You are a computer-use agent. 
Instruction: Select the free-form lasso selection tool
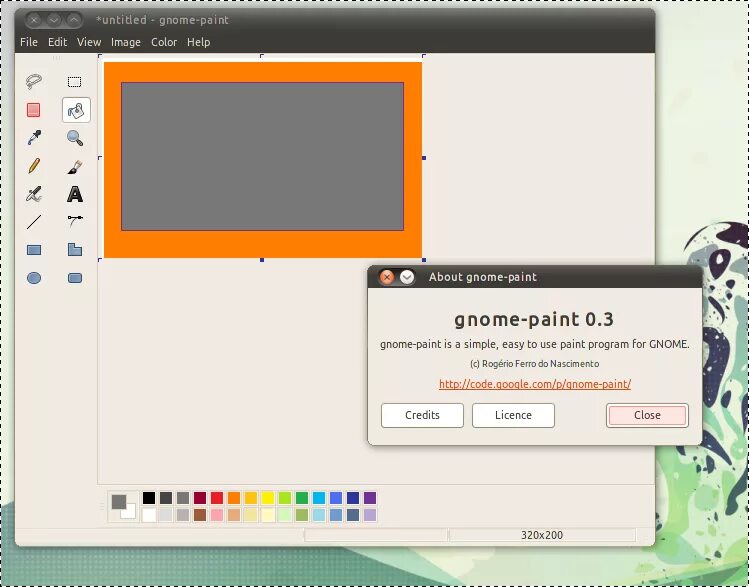pyautogui.click(x=33, y=82)
